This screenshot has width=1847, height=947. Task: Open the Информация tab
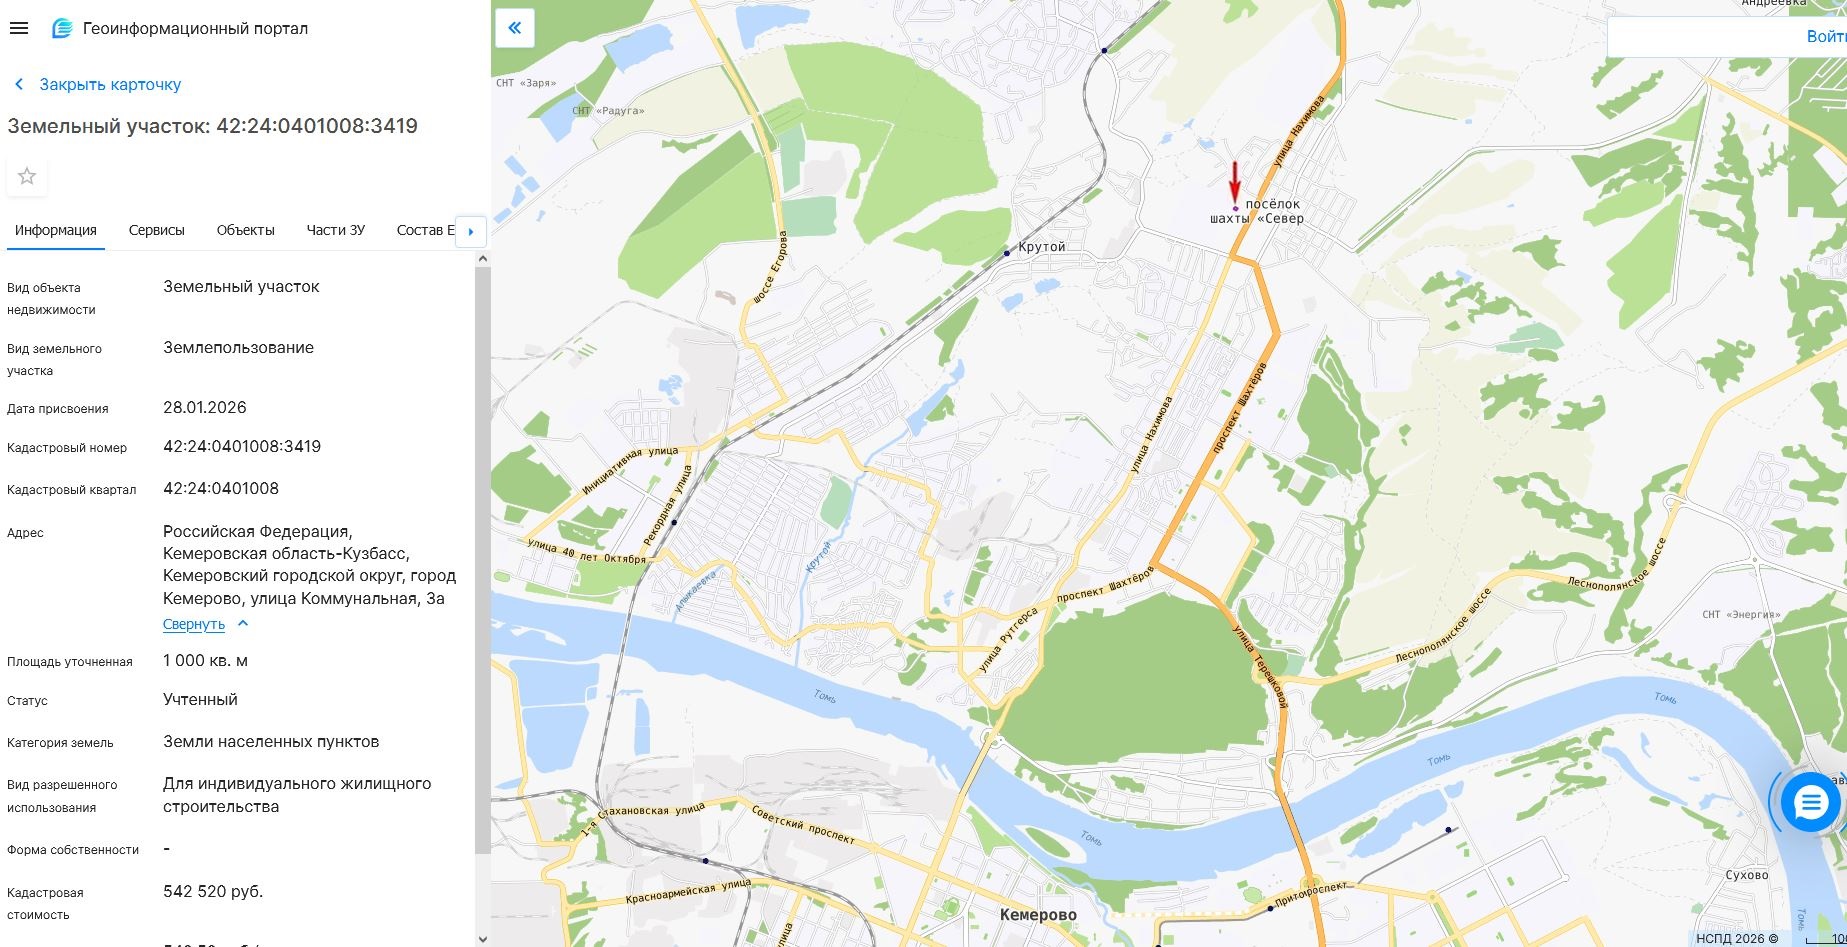[x=56, y=230]
